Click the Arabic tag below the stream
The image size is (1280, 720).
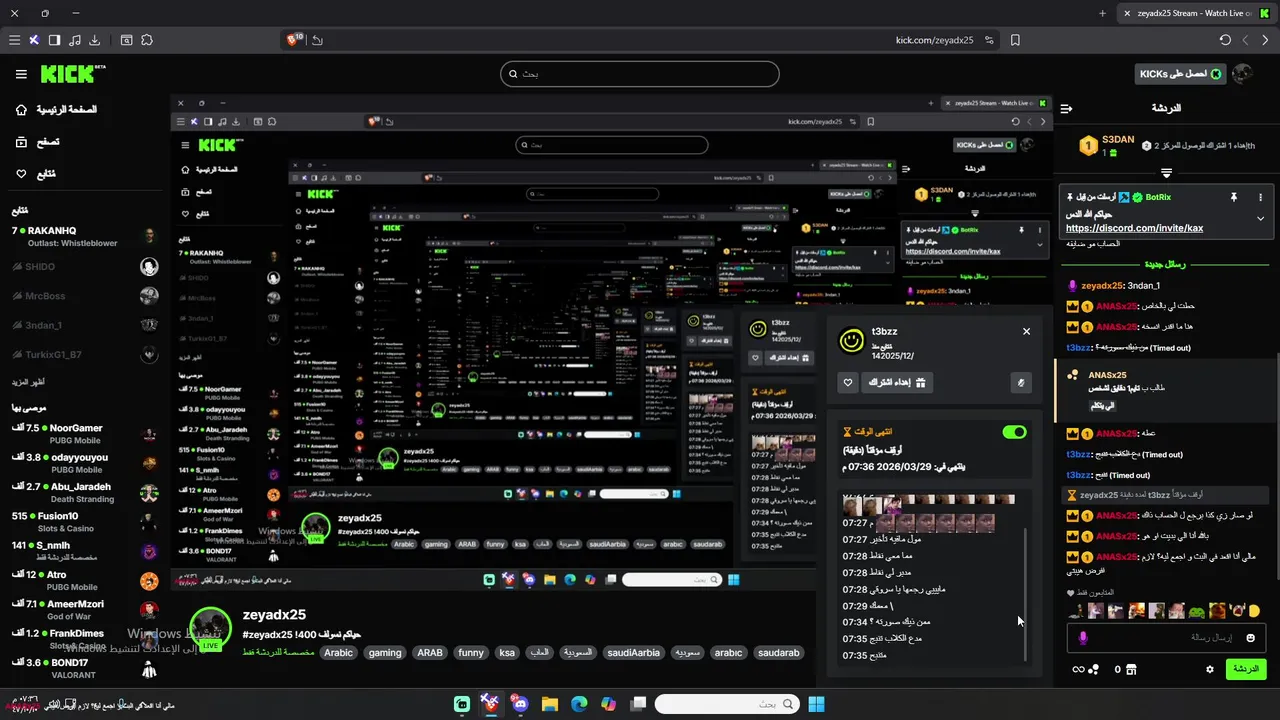pos(338,652)
